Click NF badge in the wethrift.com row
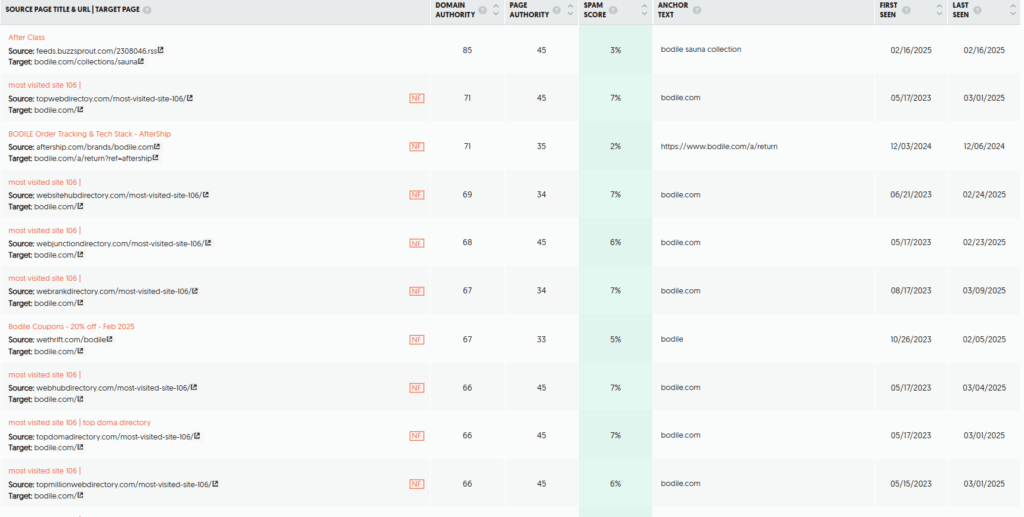Screen dimensions: 1024x517 click(x=417, y=339)
